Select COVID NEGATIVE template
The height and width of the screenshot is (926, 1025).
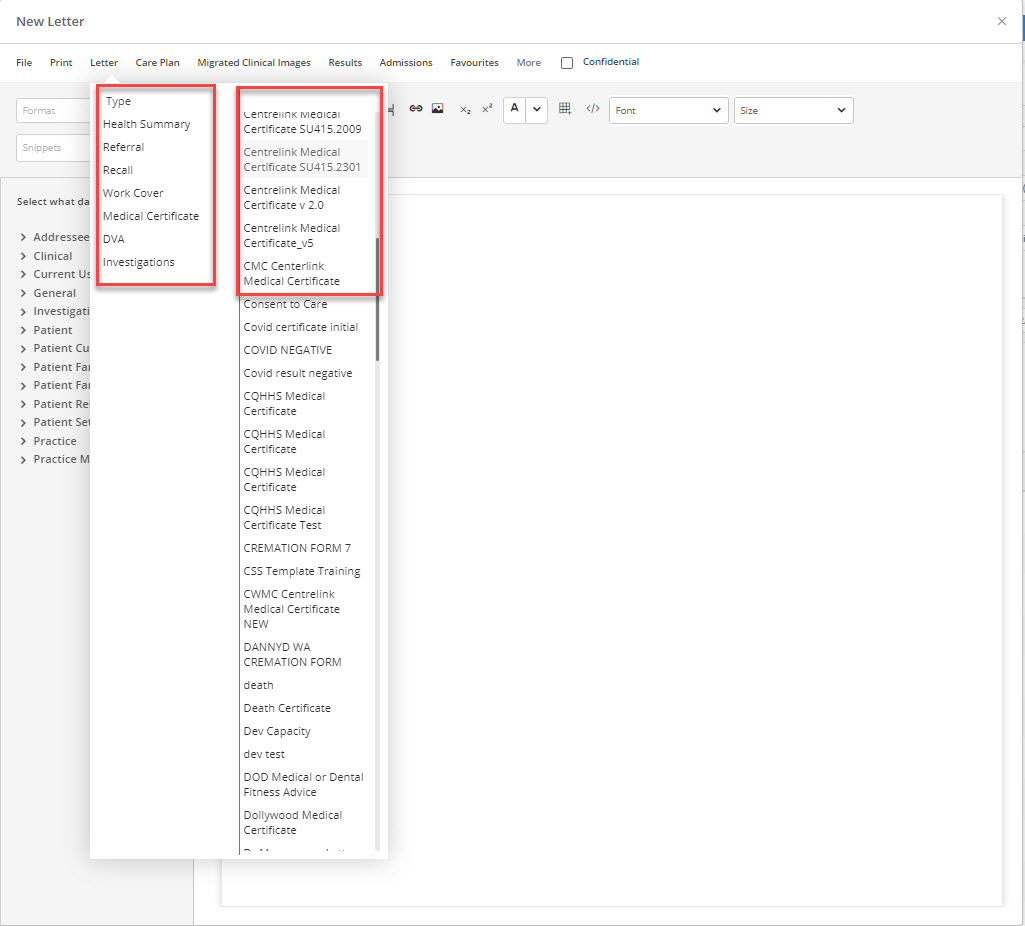(x=288, y=350)
